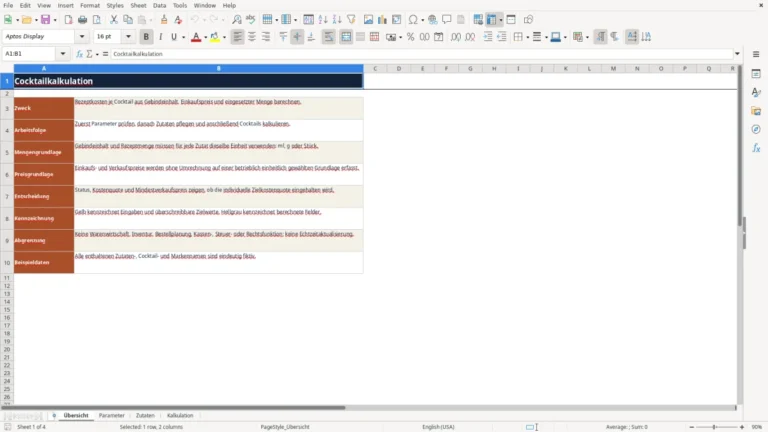Save the document with the Save icon

[x=45, y=20]
